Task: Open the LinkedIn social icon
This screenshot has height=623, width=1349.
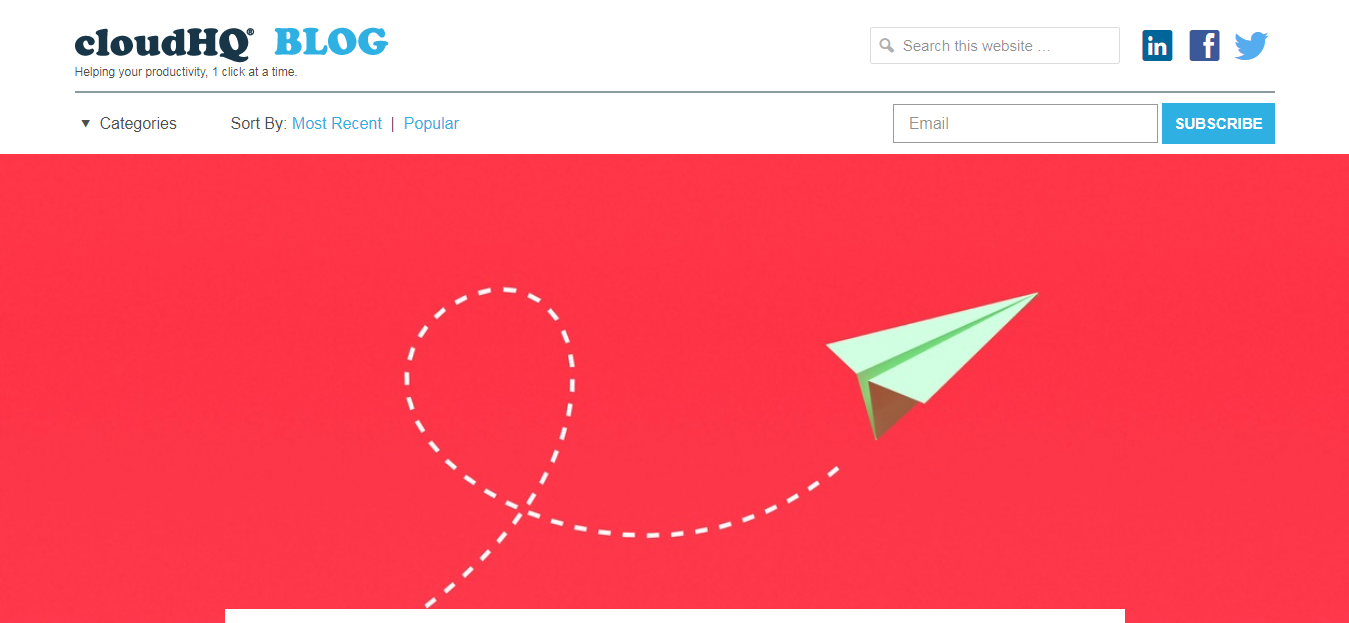Action: [1157, 45]
